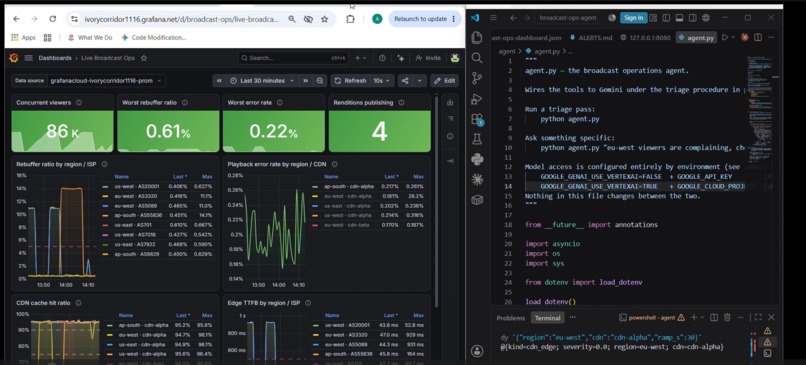
Task: Maximize the VS Code terminal panel
Action: coord(758,318)
